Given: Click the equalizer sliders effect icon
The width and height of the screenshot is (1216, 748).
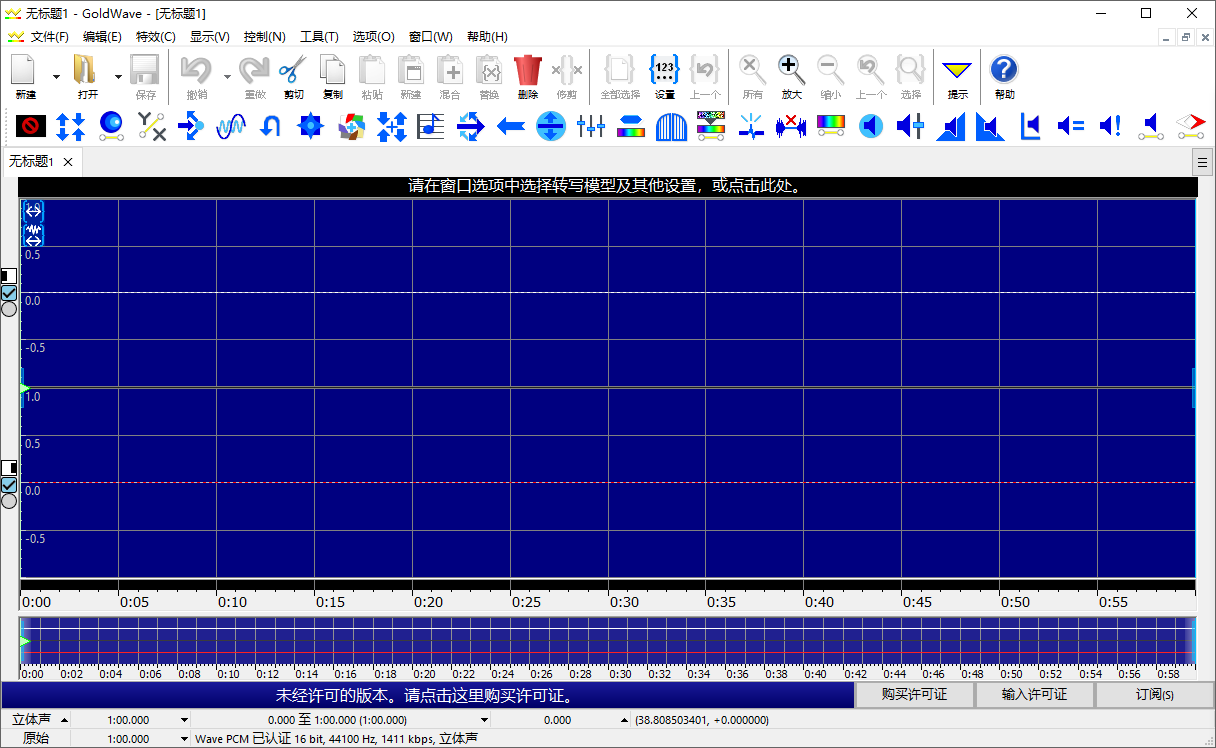Looking at the screenshot, I should (x=591, y=126).
